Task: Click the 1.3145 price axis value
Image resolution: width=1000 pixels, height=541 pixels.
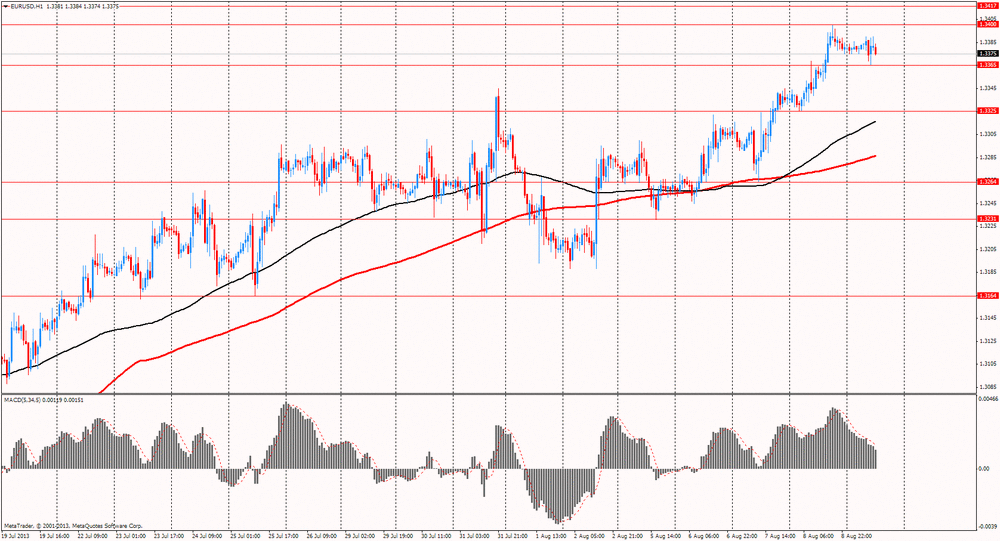Action: click(987, 318)
